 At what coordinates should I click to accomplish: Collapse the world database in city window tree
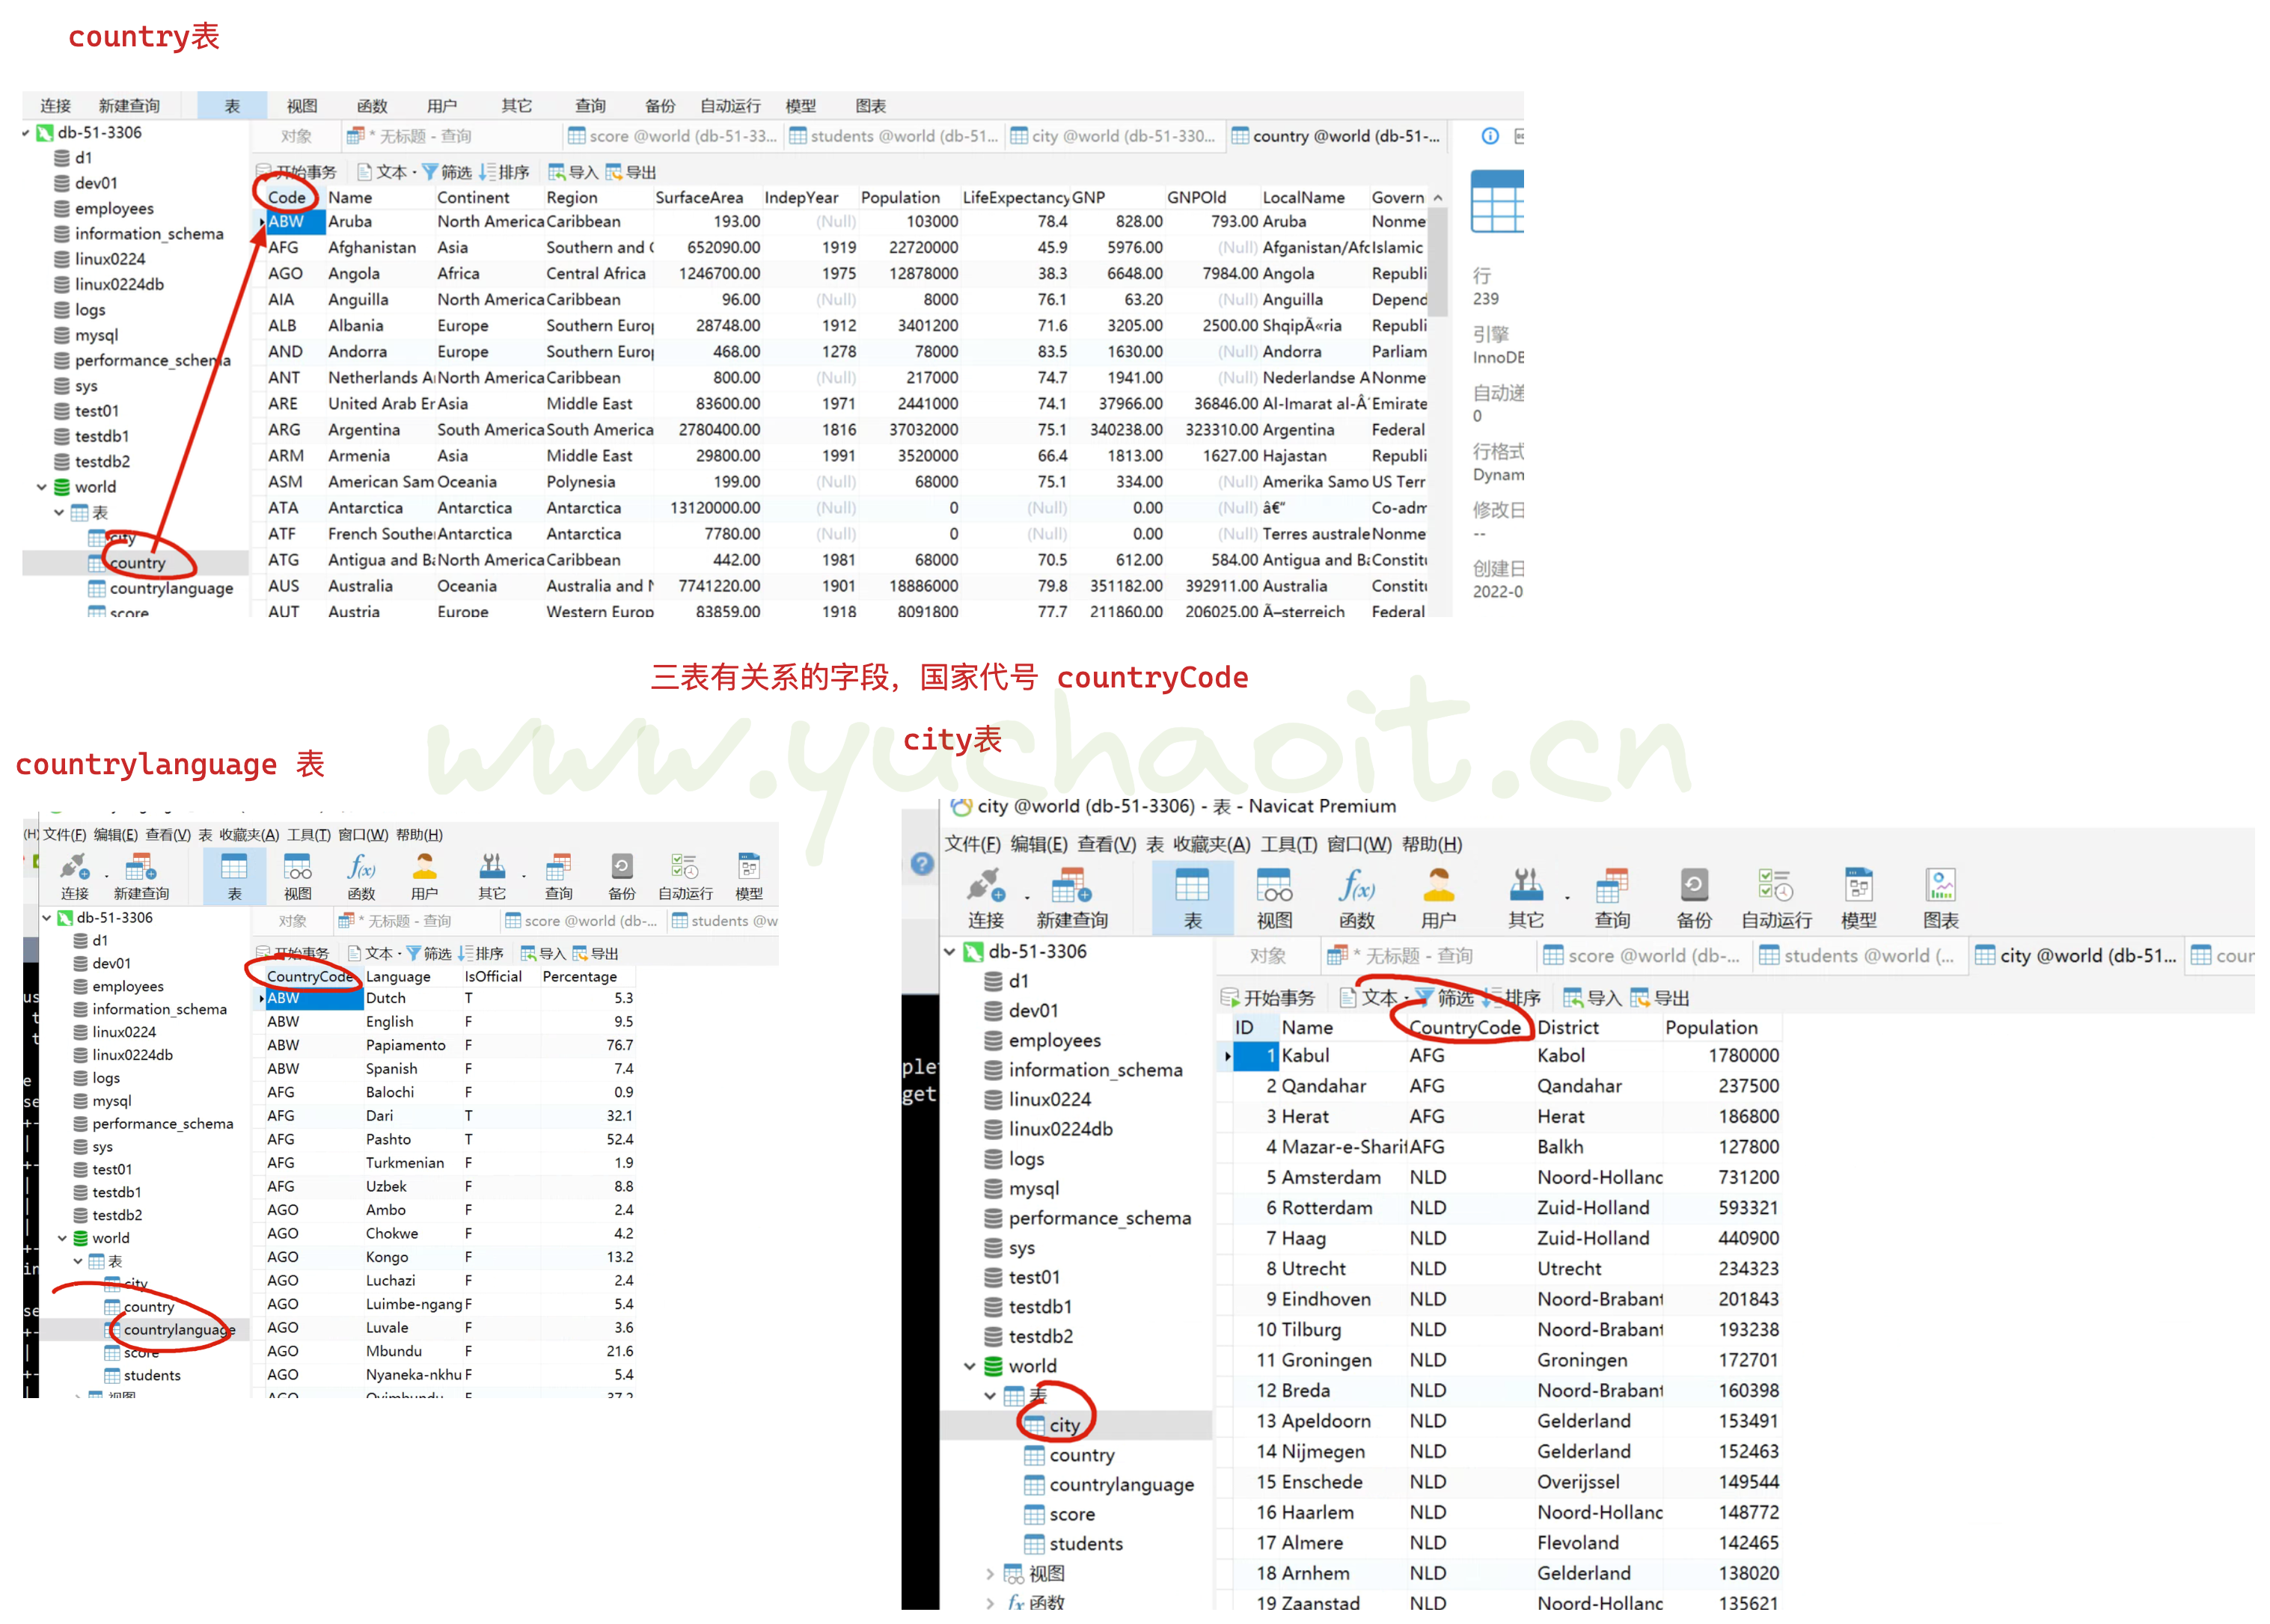click(x=969, y=1366)
